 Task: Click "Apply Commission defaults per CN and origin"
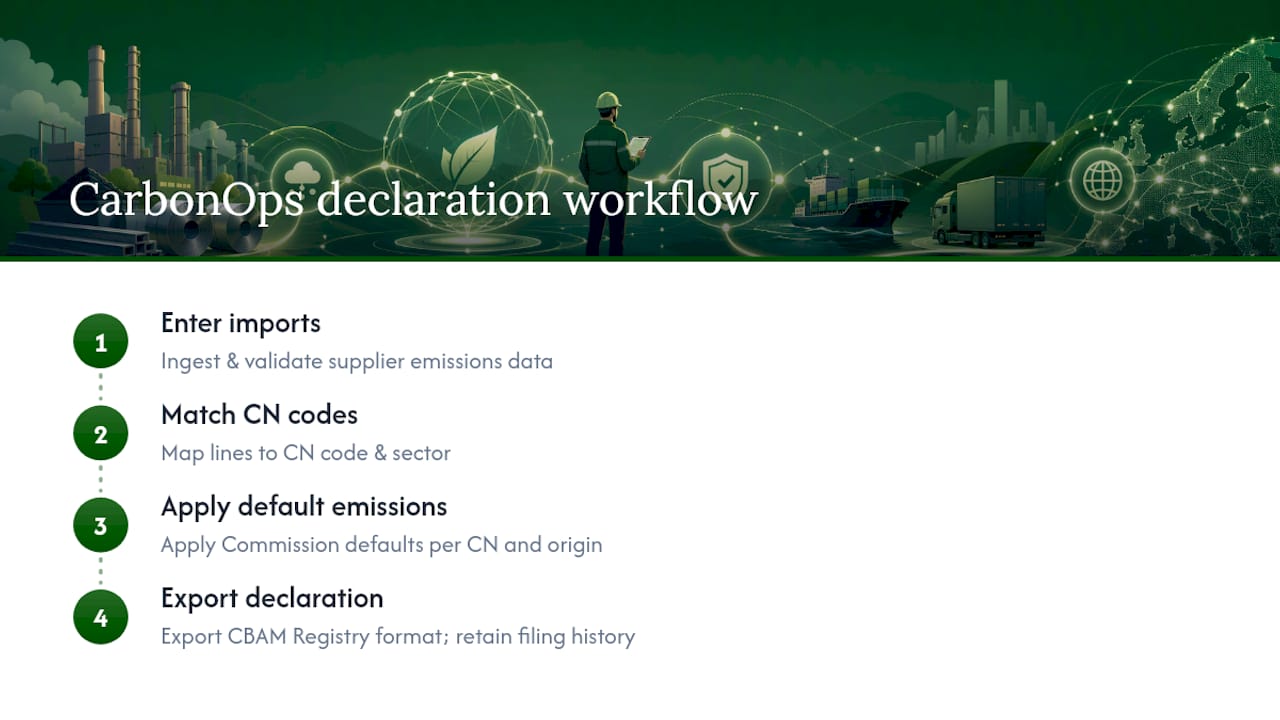382,545
